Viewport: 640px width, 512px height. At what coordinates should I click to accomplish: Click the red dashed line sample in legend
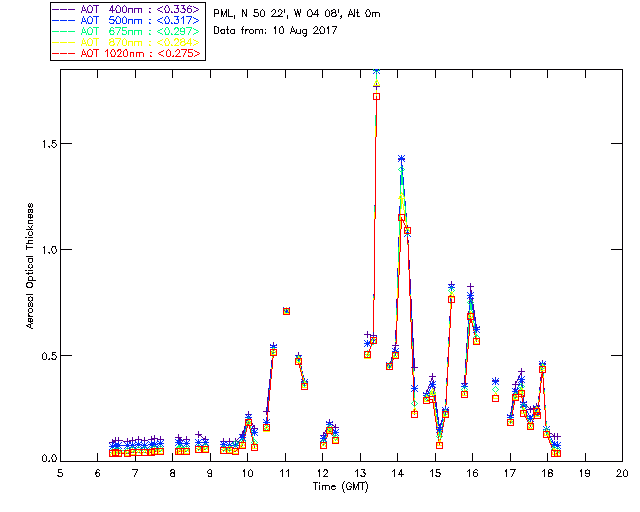[64, 54]
